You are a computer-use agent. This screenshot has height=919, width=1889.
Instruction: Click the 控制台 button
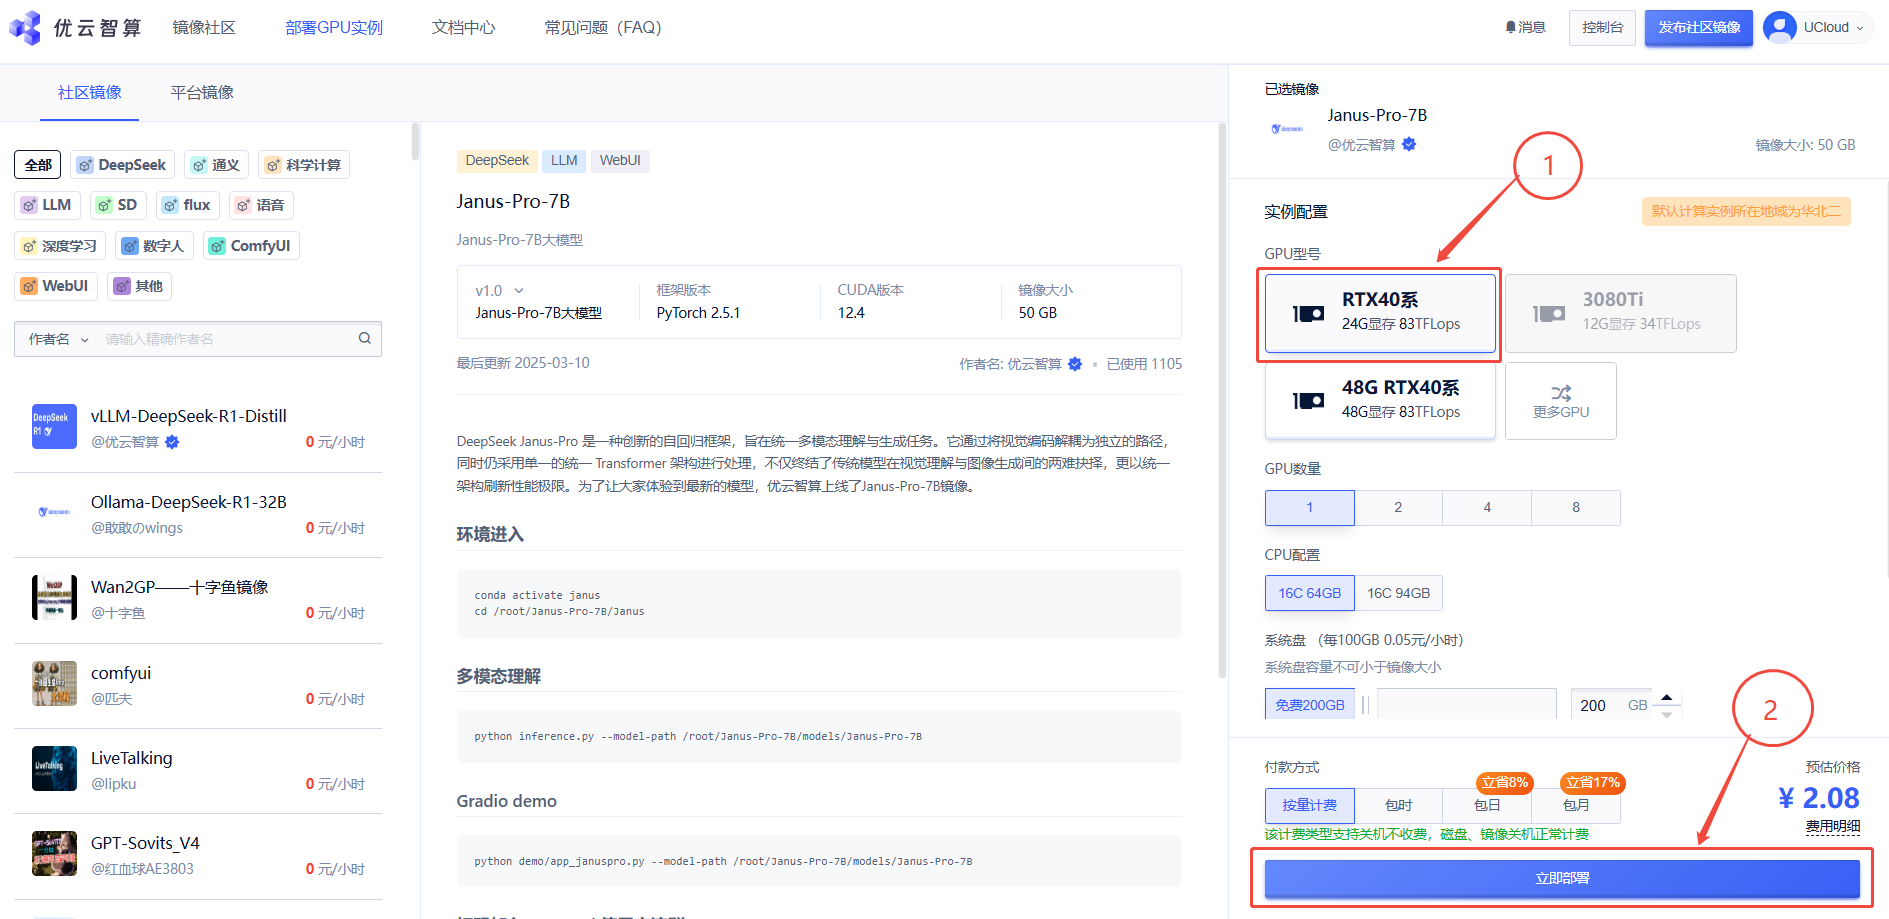coord(1602,28)
